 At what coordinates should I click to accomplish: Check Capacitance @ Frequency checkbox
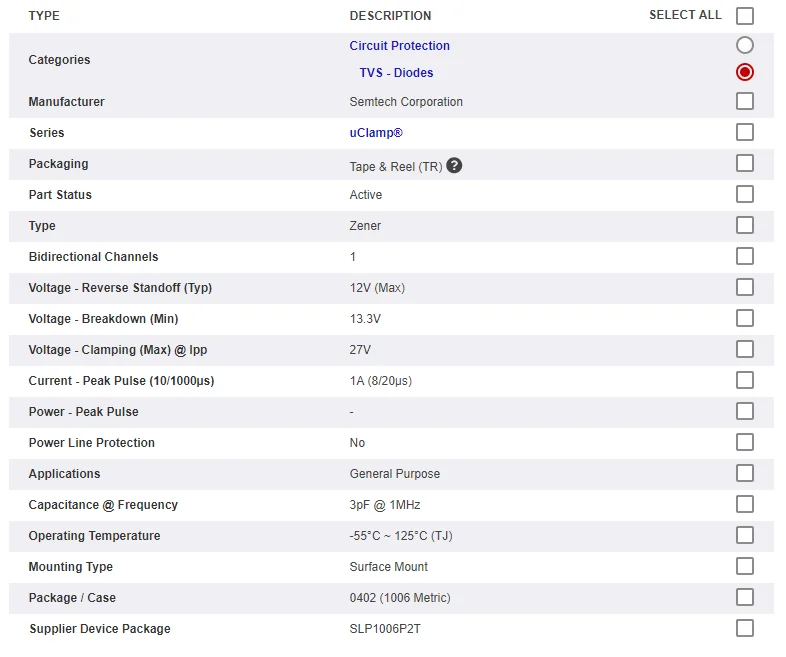coord(744,504)
